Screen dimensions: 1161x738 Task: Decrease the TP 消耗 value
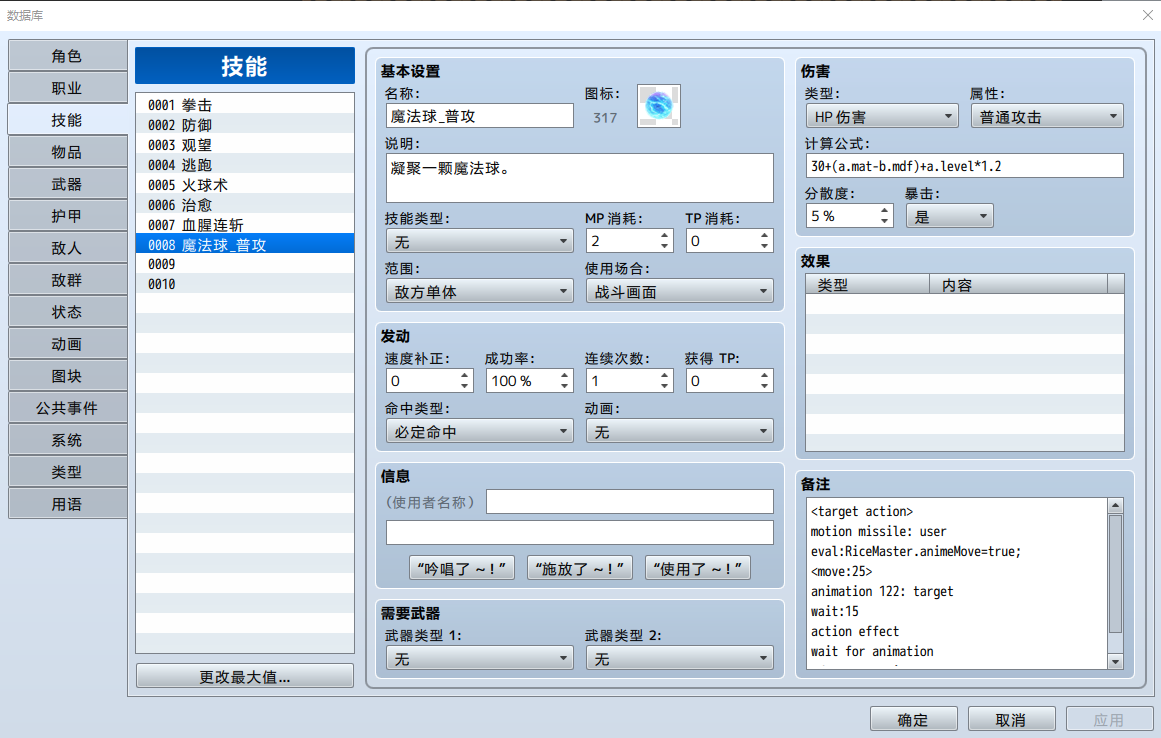(x=764, y=246)
